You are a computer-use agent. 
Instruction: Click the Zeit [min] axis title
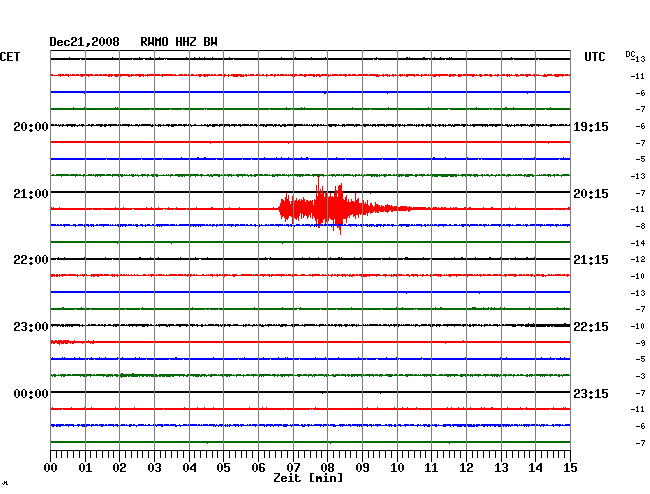[x=308, y=478]
